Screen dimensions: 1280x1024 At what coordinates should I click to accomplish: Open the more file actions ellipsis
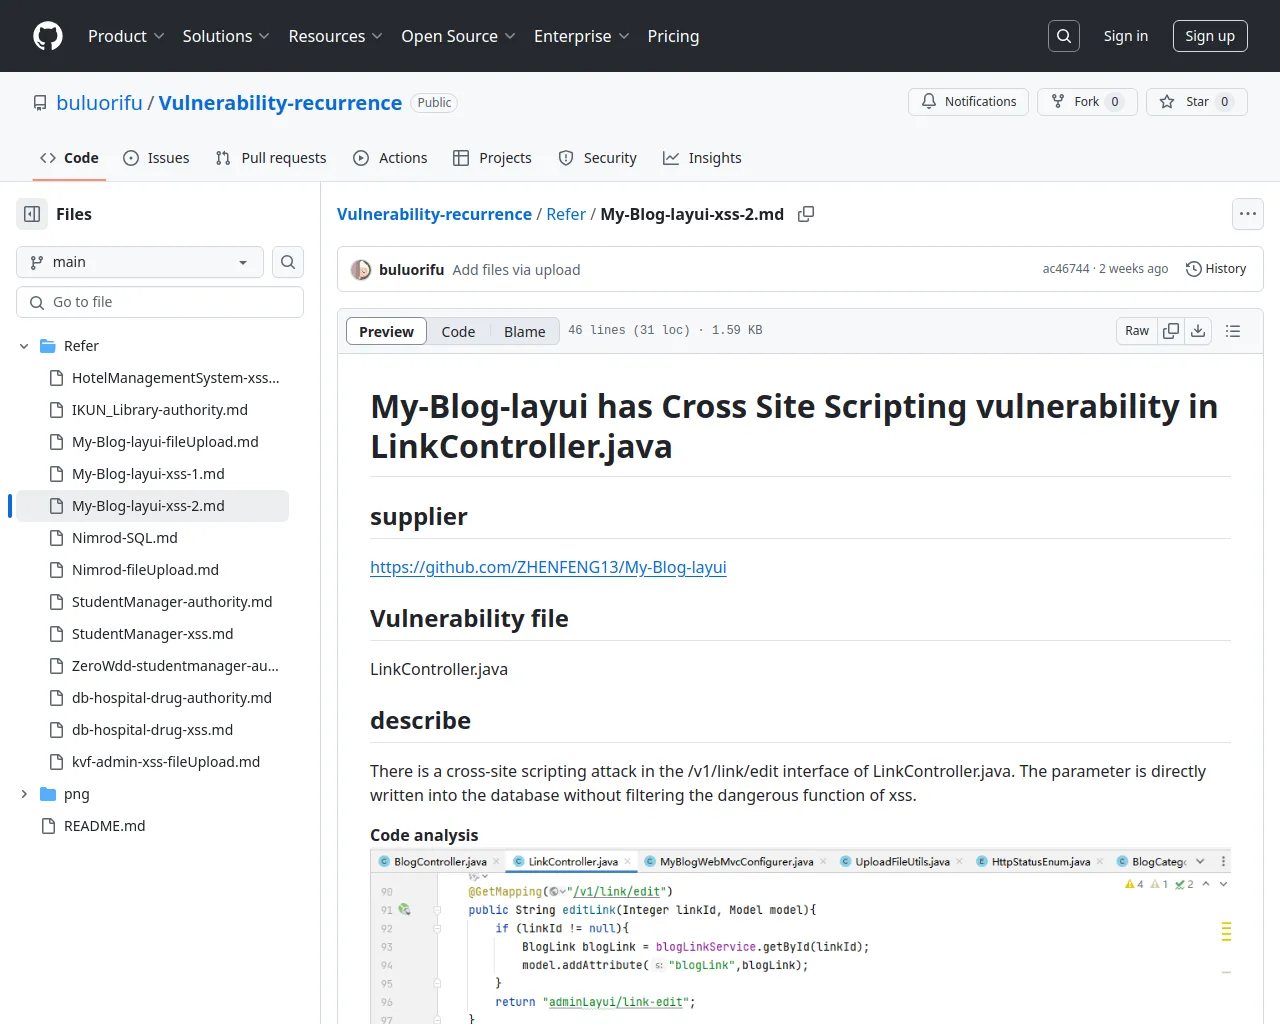pyautogui.click(x=1248, y=214)
